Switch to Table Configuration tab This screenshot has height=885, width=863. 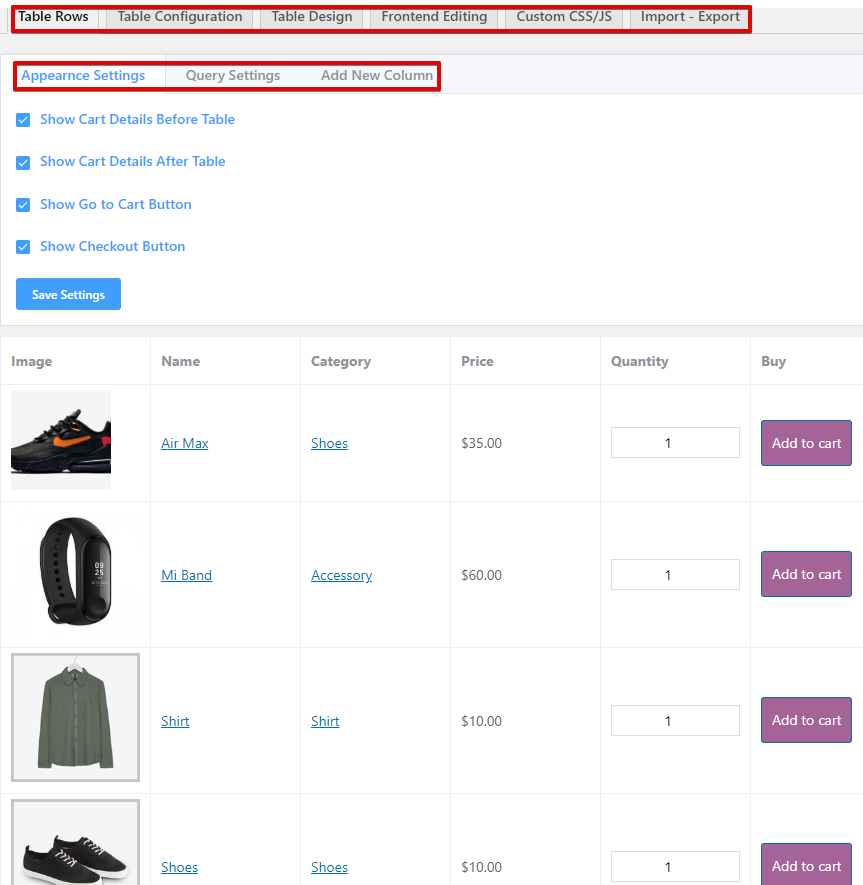pyautogui.click(x=180, y=17)
